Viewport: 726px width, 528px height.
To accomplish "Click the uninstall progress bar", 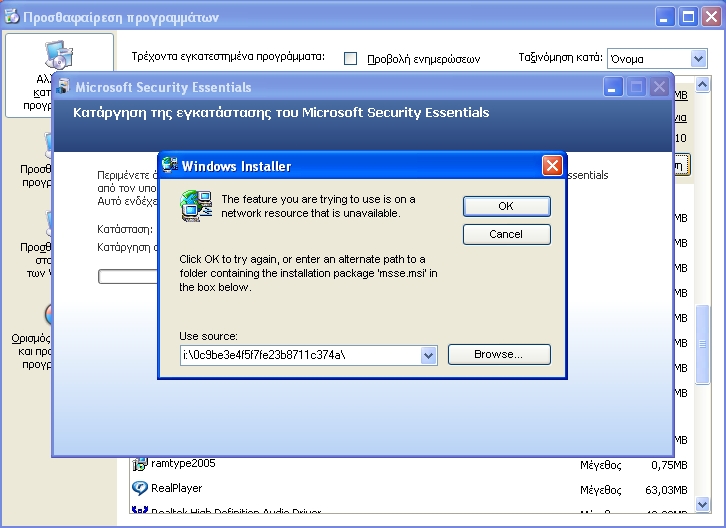I will [128, 277].
